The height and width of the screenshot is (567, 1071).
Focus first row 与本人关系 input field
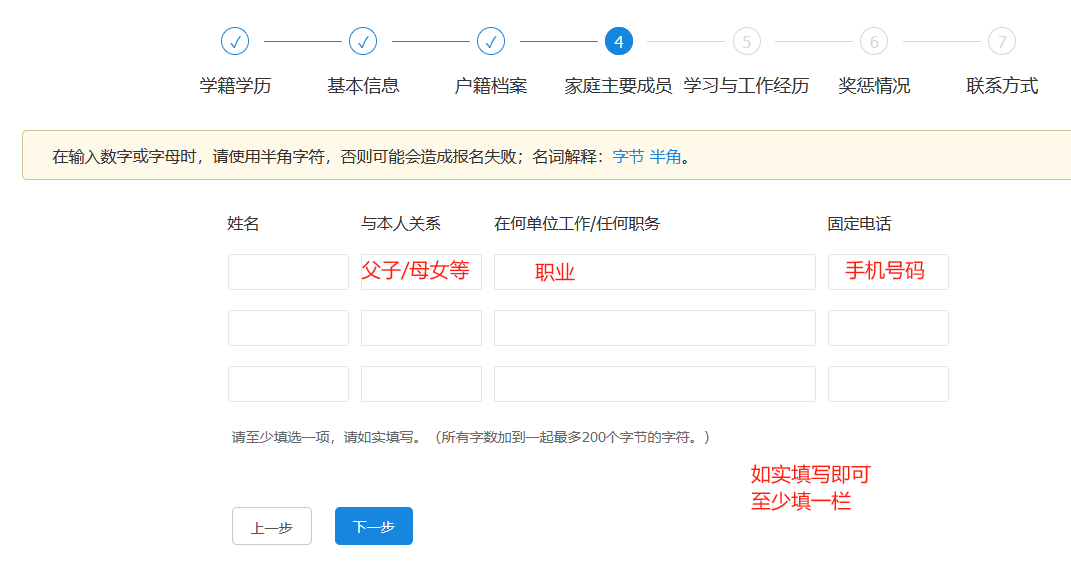coord(421,272)
